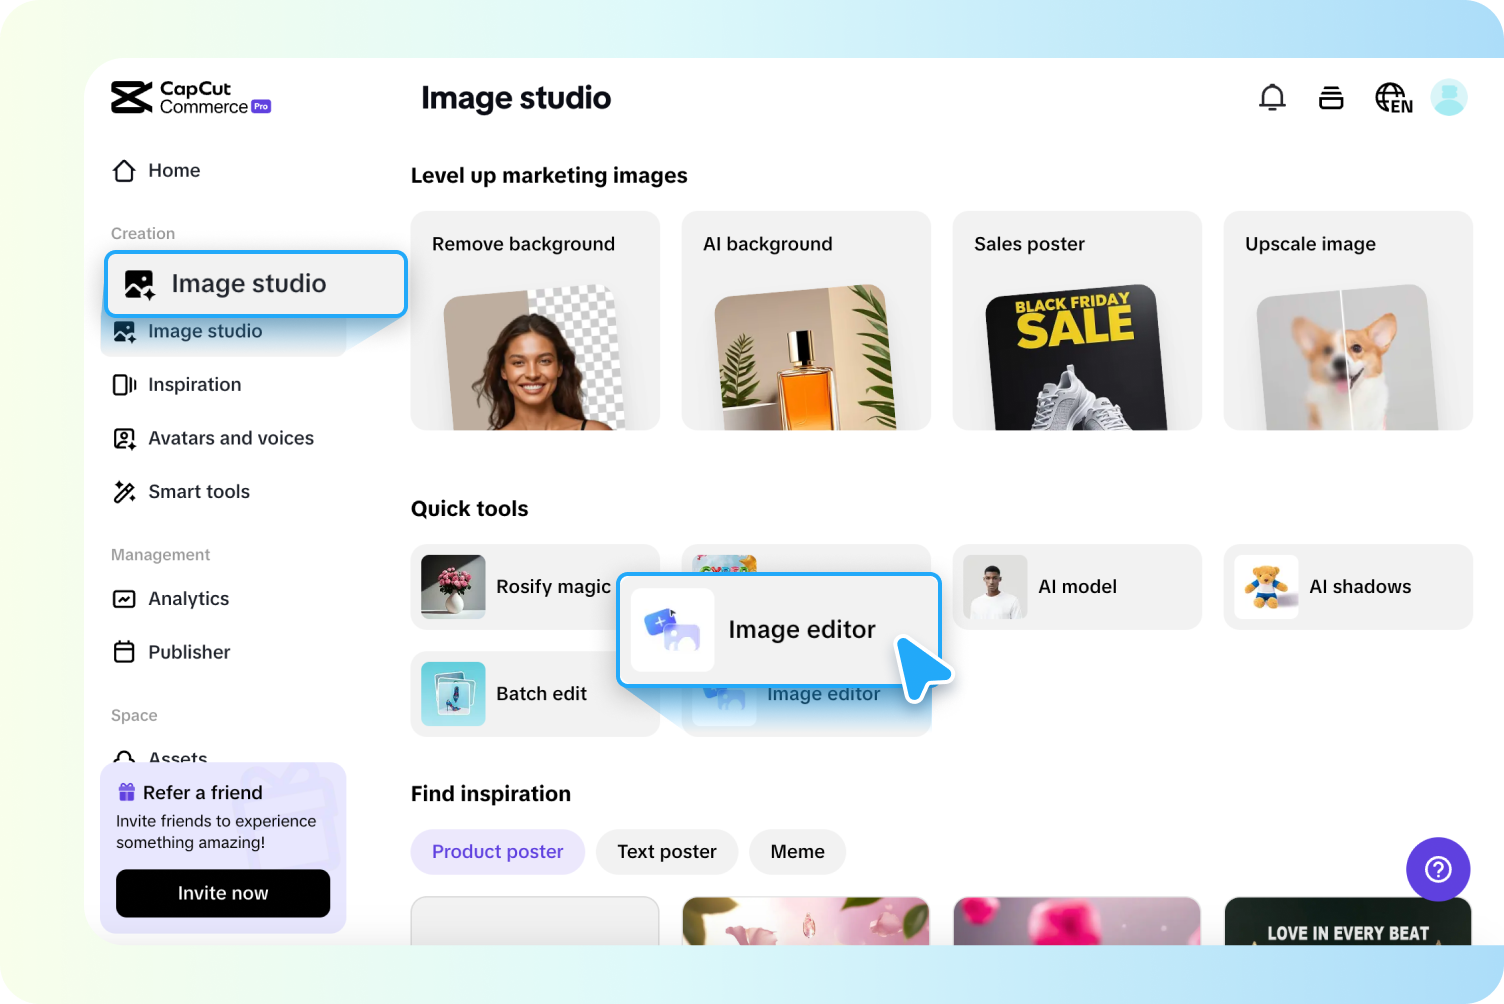Click the Quick tools heading
Image resolution: width=1504 pixels, height=1004 pixels.
(470, 509)
